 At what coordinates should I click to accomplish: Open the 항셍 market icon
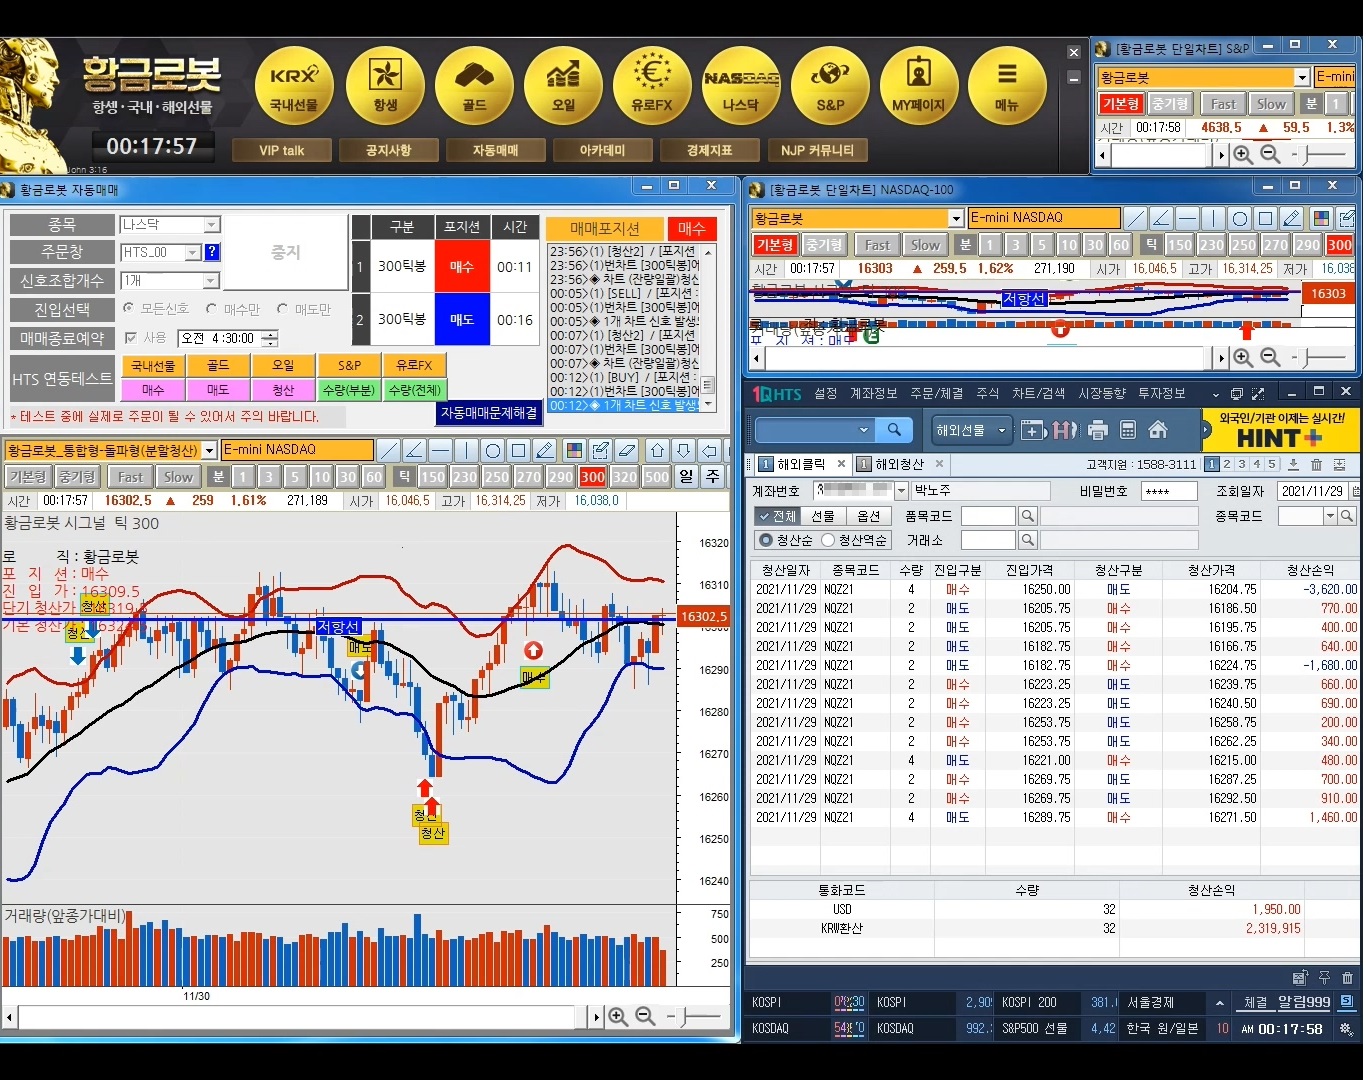385,87
